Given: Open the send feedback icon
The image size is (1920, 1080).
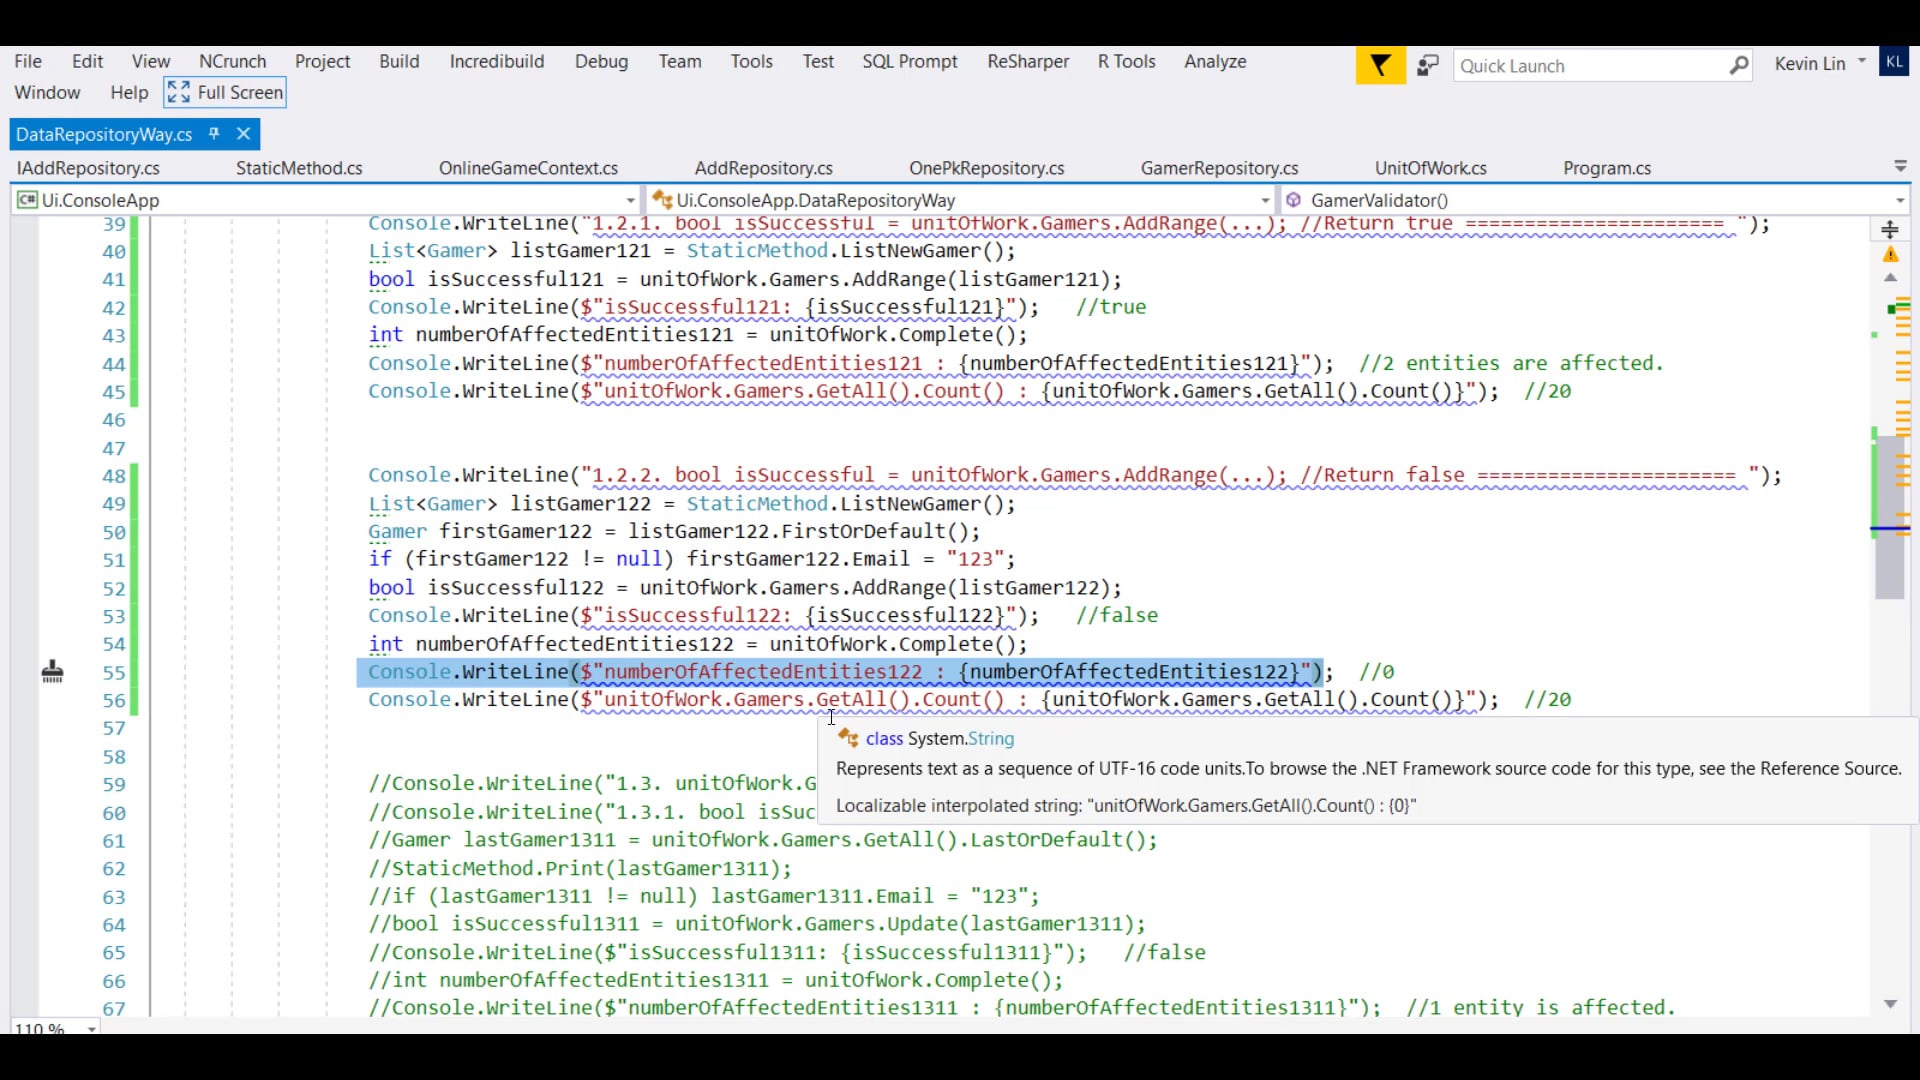Looking at the screenshot, I should pos(1428,66).
